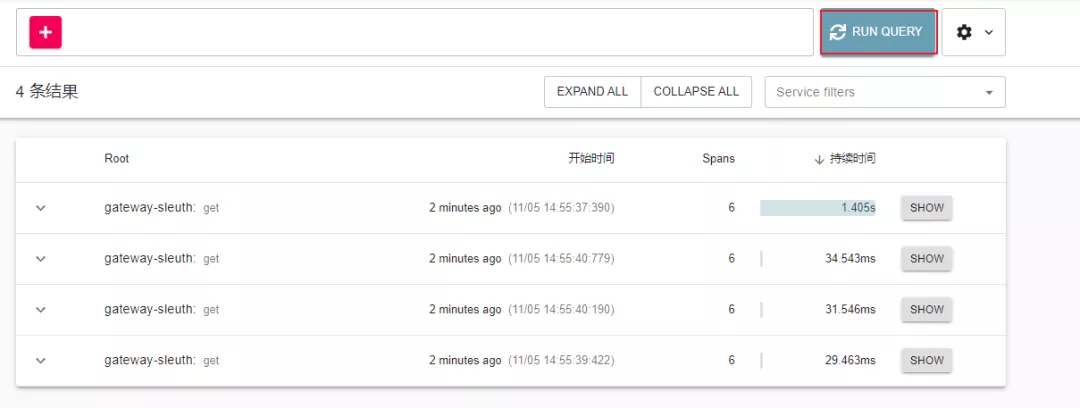The width and height of the screenshot is (1080, 408).
Task: Show the 1.405s trace details
Action: [926, 208]
